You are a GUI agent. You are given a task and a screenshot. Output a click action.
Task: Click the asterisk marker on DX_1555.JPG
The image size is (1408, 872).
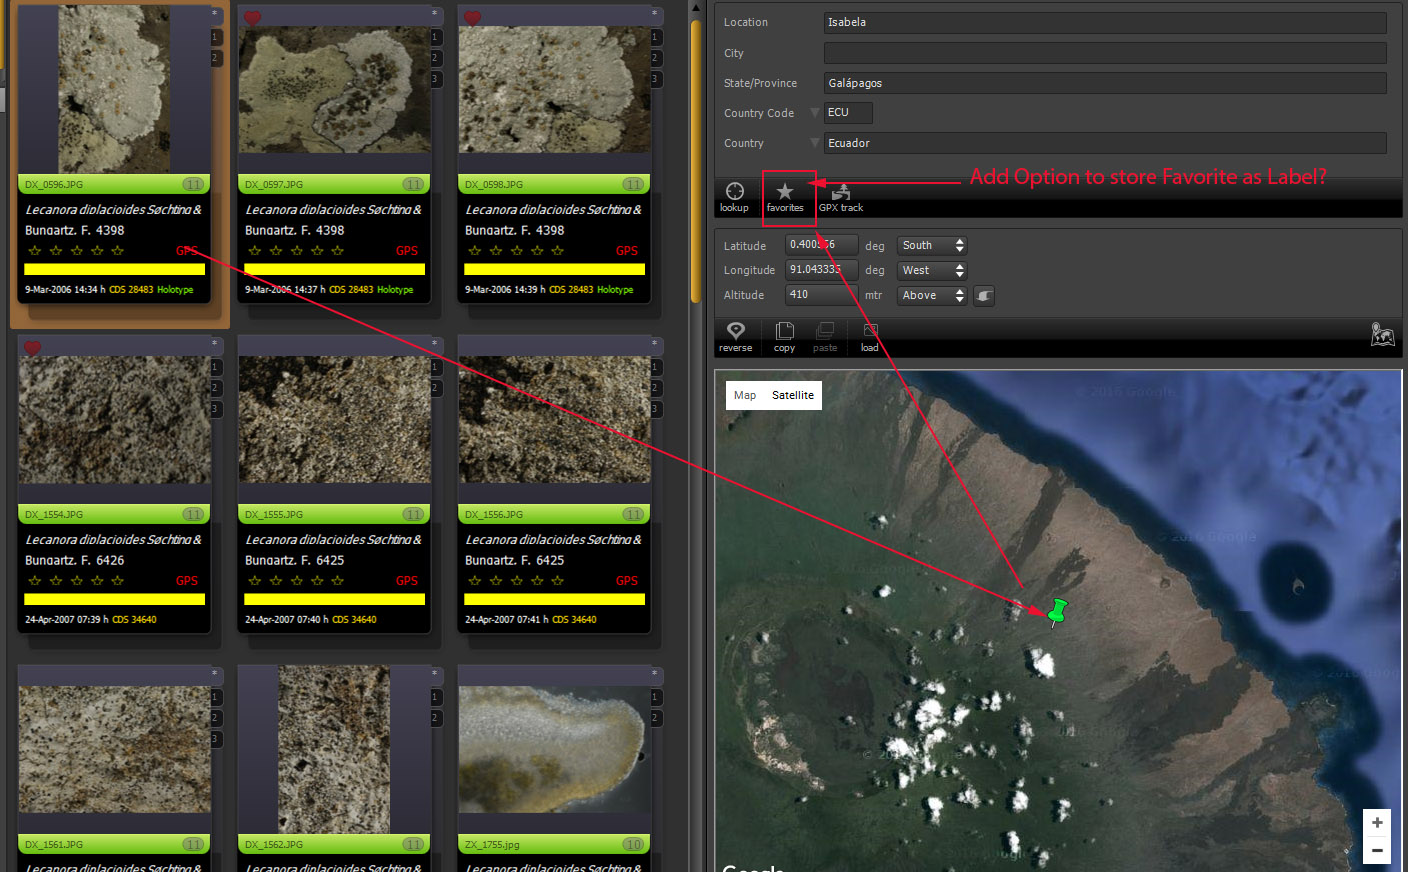click(x=434, y=344)
